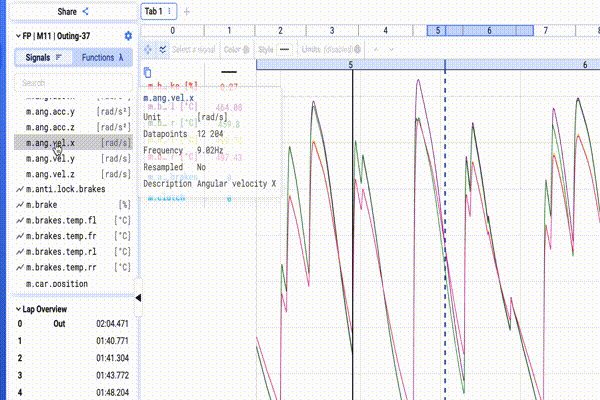The width and height of the screenshot is (600, 400).
Task: Select signal m.ang.vel.y
Action: tap(73, 158)
